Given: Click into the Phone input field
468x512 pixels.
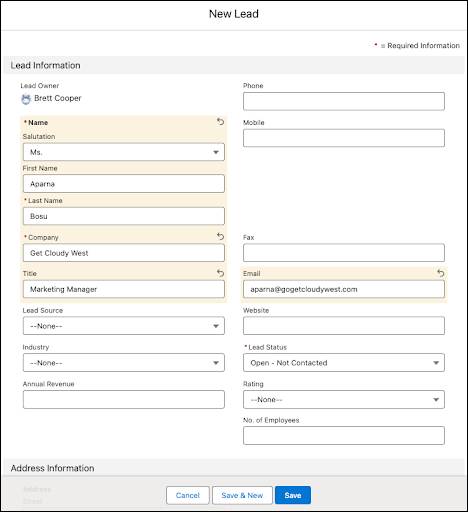Looking at the screenshot, I should (x=344, y=101).
